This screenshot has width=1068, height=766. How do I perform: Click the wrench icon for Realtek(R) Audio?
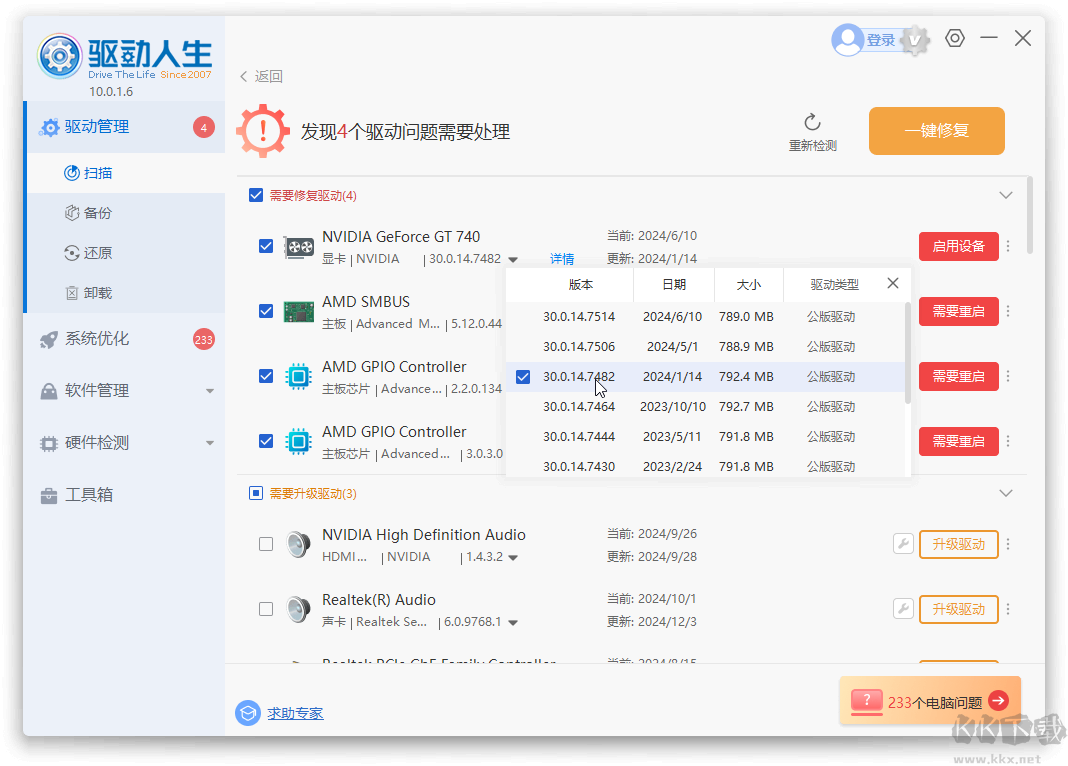click(902, 609)
